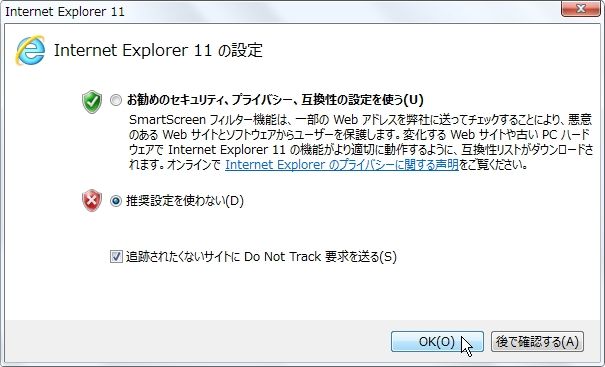
Task: Click the をご覧ください text after the link
Action: point(493,165)
